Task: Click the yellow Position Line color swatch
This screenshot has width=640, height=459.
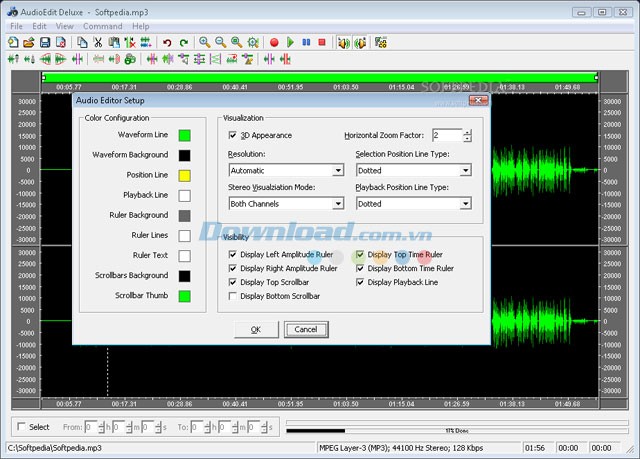Action: tap(184, 175)
